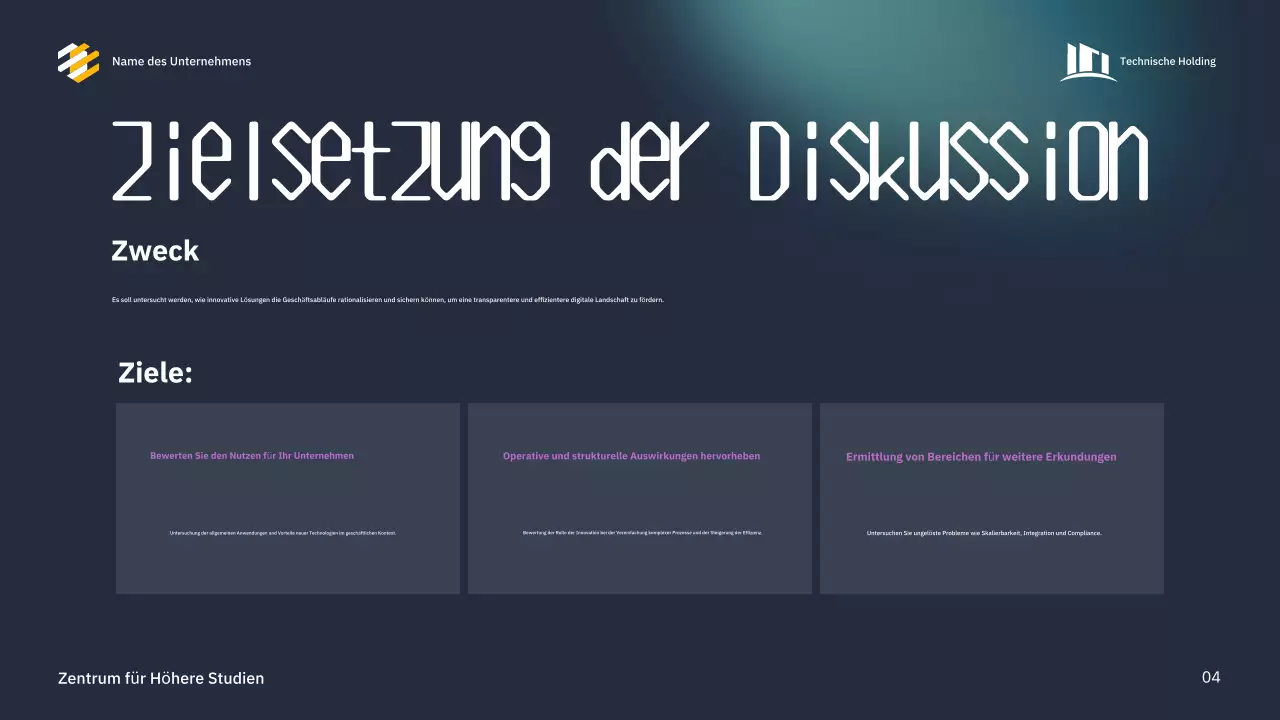Select the 'Zweck' heading
1280x720 pixels.
(x=155, y=252)
